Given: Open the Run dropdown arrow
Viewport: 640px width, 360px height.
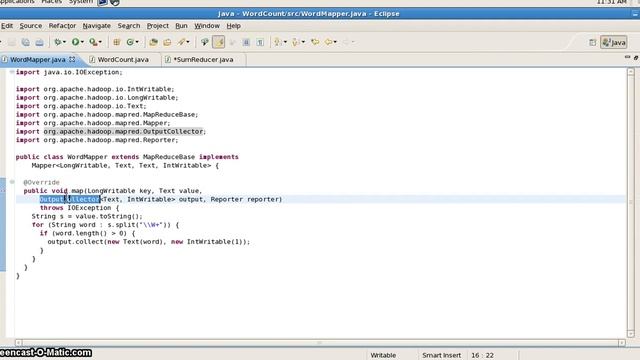Looking at the screenshot, I should [82, 42].
